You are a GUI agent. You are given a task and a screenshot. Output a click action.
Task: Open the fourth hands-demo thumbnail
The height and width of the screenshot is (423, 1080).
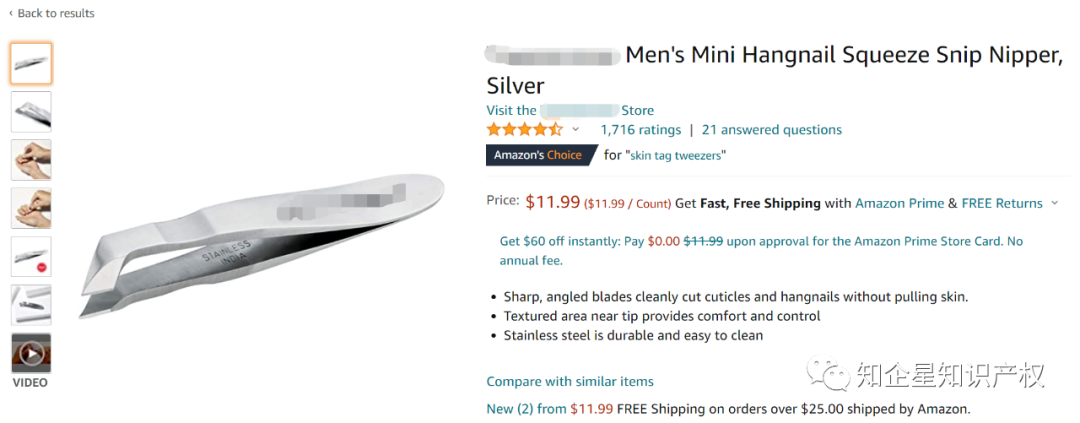pos(31,208)
